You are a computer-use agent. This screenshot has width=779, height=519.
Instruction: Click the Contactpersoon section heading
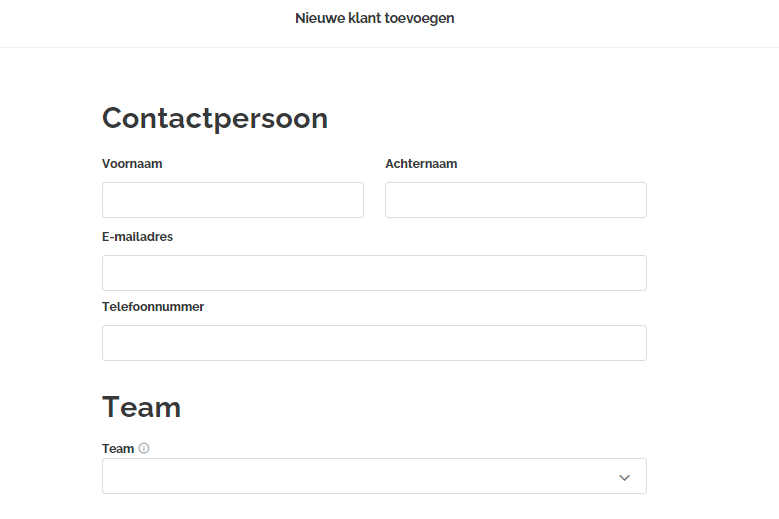tap(215, 118)
